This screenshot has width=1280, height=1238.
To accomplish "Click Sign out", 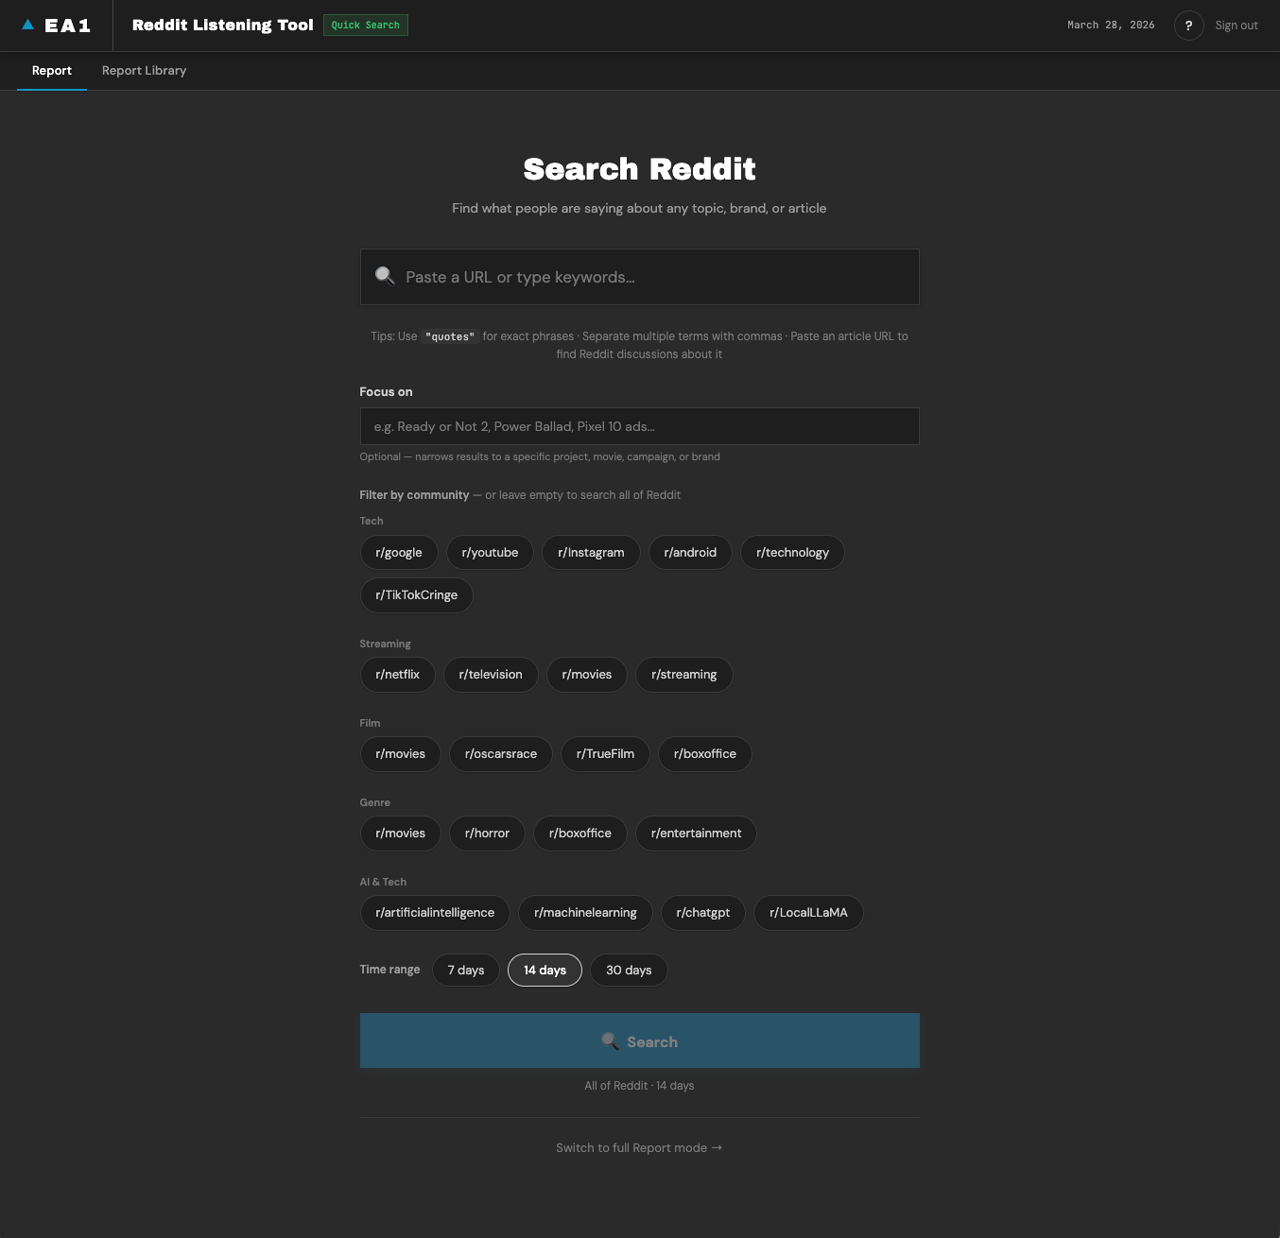I will (x=1236, y=25).
